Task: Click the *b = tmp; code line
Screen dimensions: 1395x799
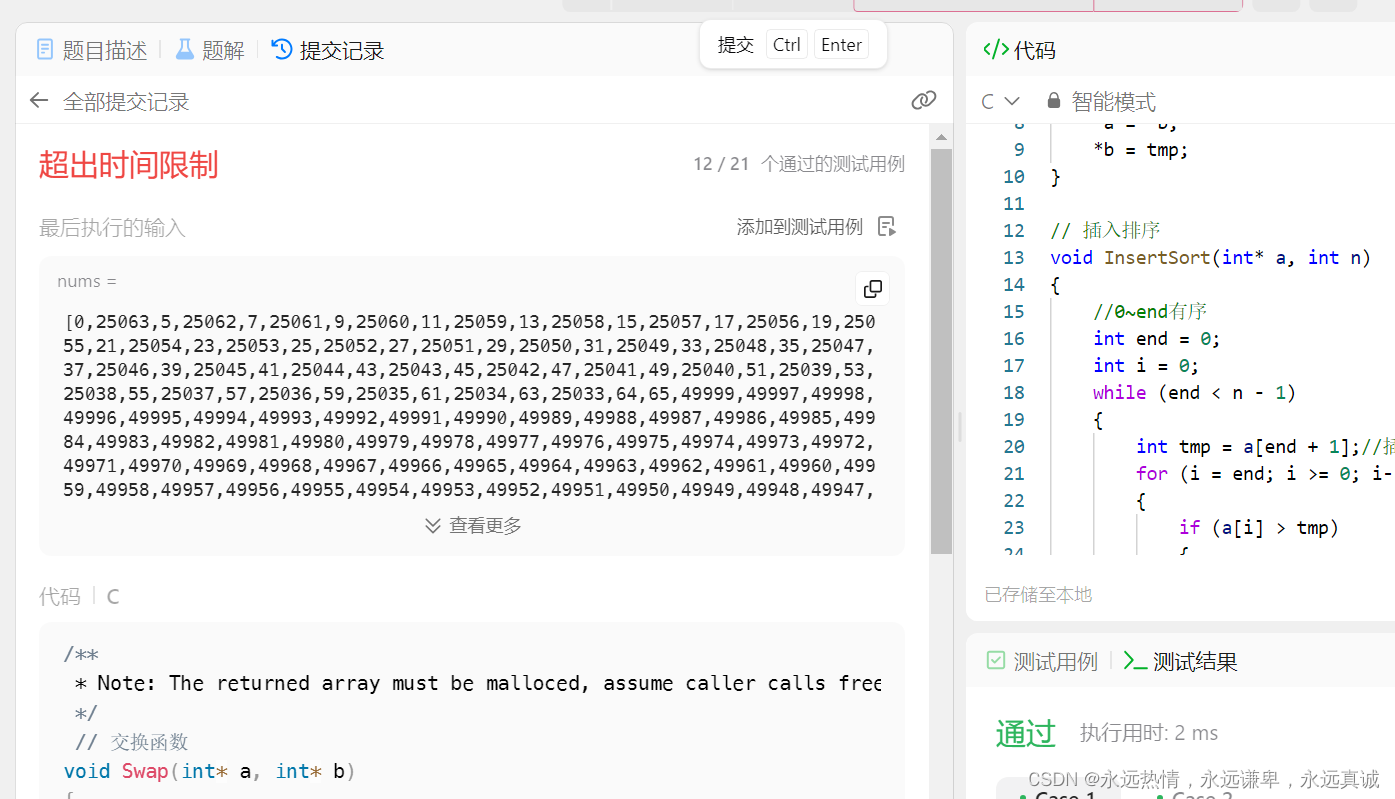Action: click(1141, 149)
